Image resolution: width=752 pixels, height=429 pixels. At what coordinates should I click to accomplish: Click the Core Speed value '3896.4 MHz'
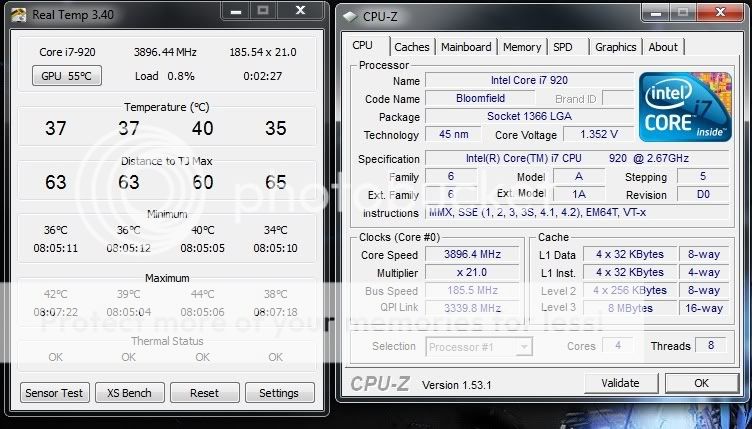(472, 255)
